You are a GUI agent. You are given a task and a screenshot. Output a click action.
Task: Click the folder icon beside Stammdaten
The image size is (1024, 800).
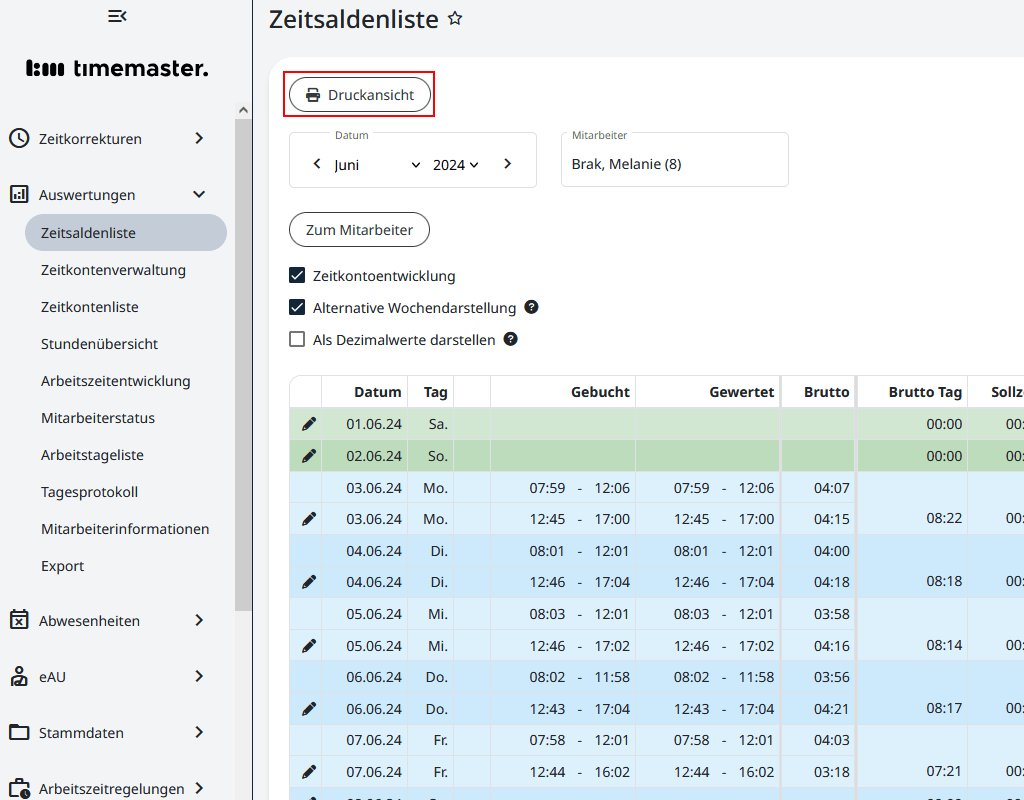(19, 732)
